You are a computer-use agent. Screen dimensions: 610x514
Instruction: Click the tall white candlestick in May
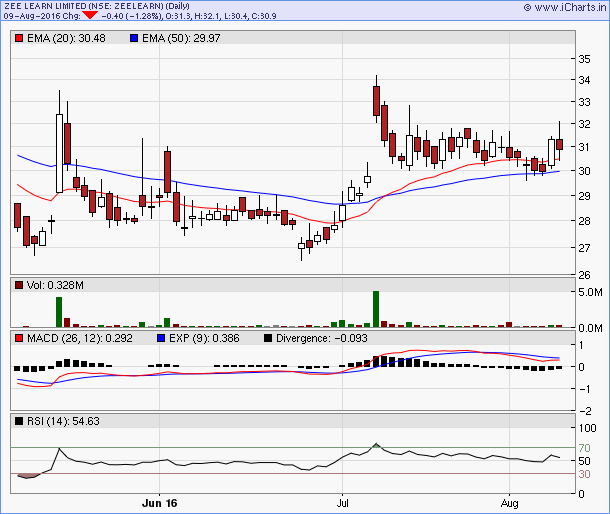[59, 153]
